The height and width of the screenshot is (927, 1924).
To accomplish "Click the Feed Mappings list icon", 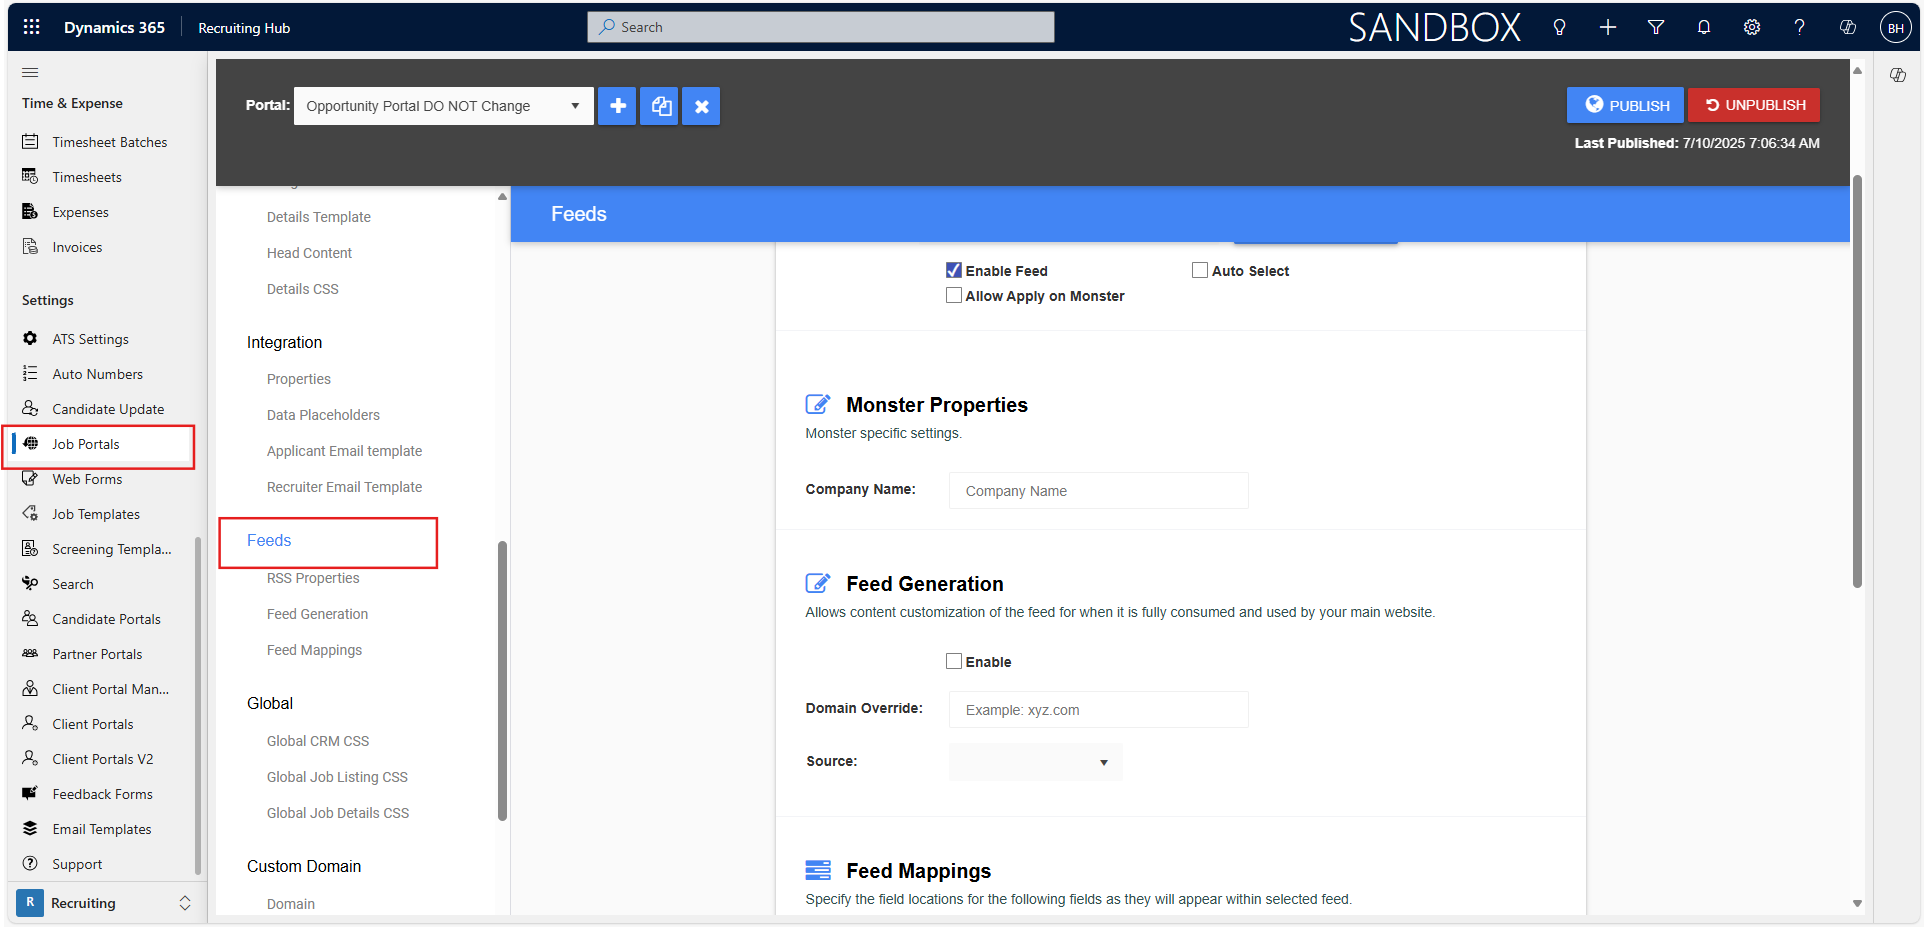I will [x=817, y=870].
